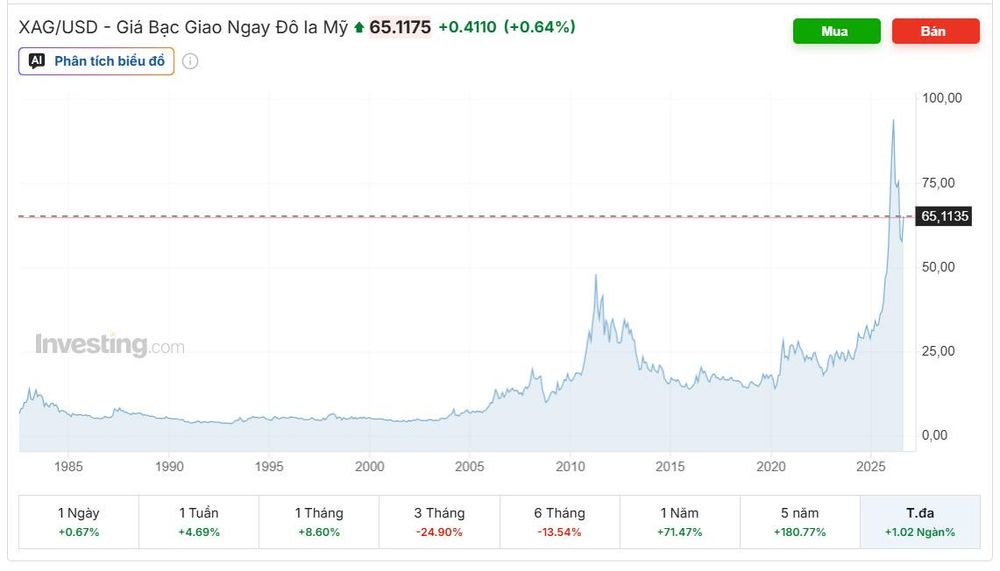
Task: Switch to the 3 Tháng timeframe
Action: [x=439, y=522]
